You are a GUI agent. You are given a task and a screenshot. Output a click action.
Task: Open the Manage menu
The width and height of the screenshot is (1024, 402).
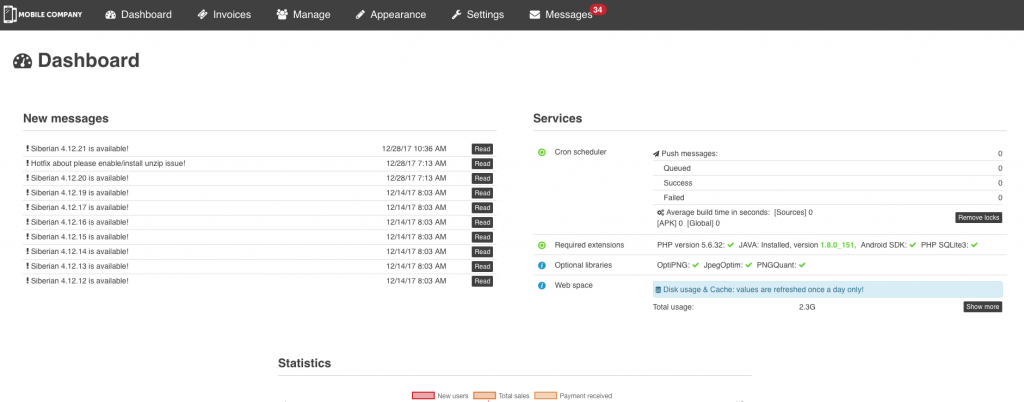297,15
